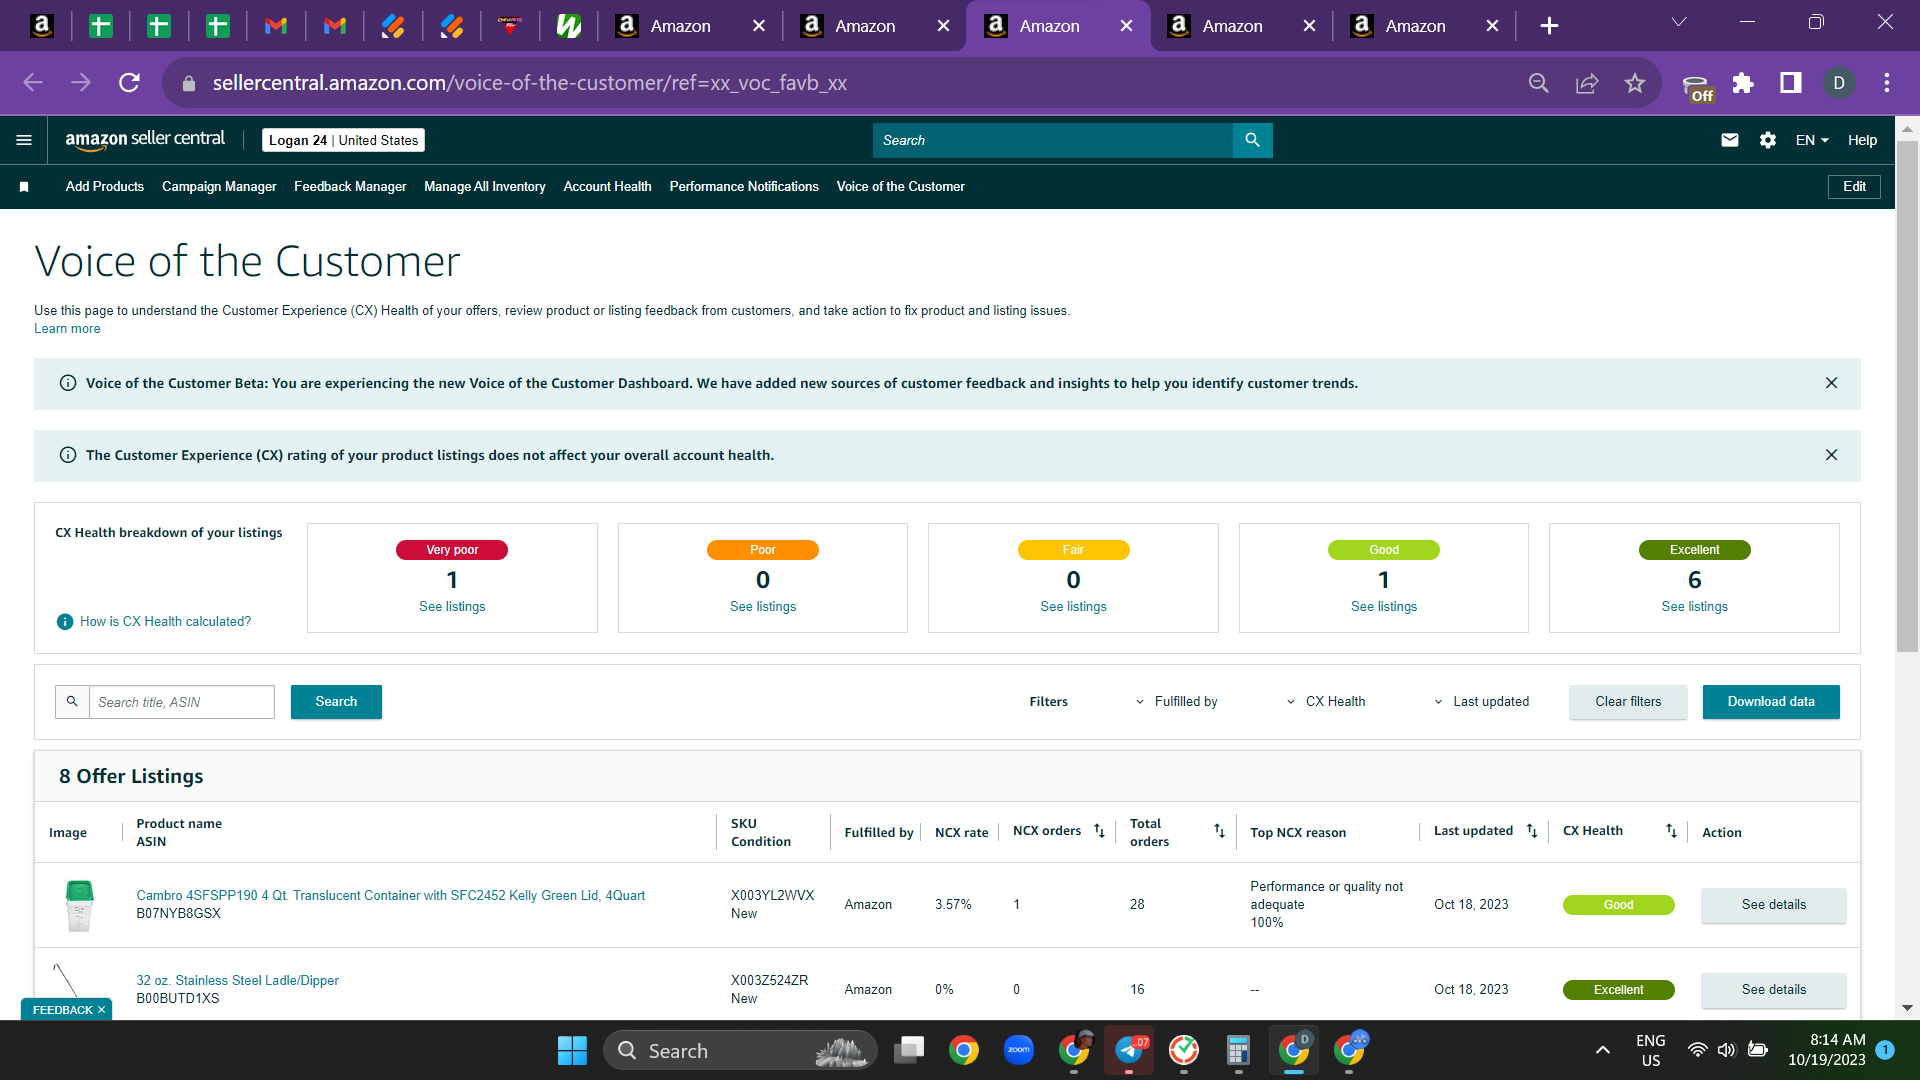Viewport: 1920px width, 1080px height.
Task: Show hidden system tray icons
Action: point(1602,1050)
